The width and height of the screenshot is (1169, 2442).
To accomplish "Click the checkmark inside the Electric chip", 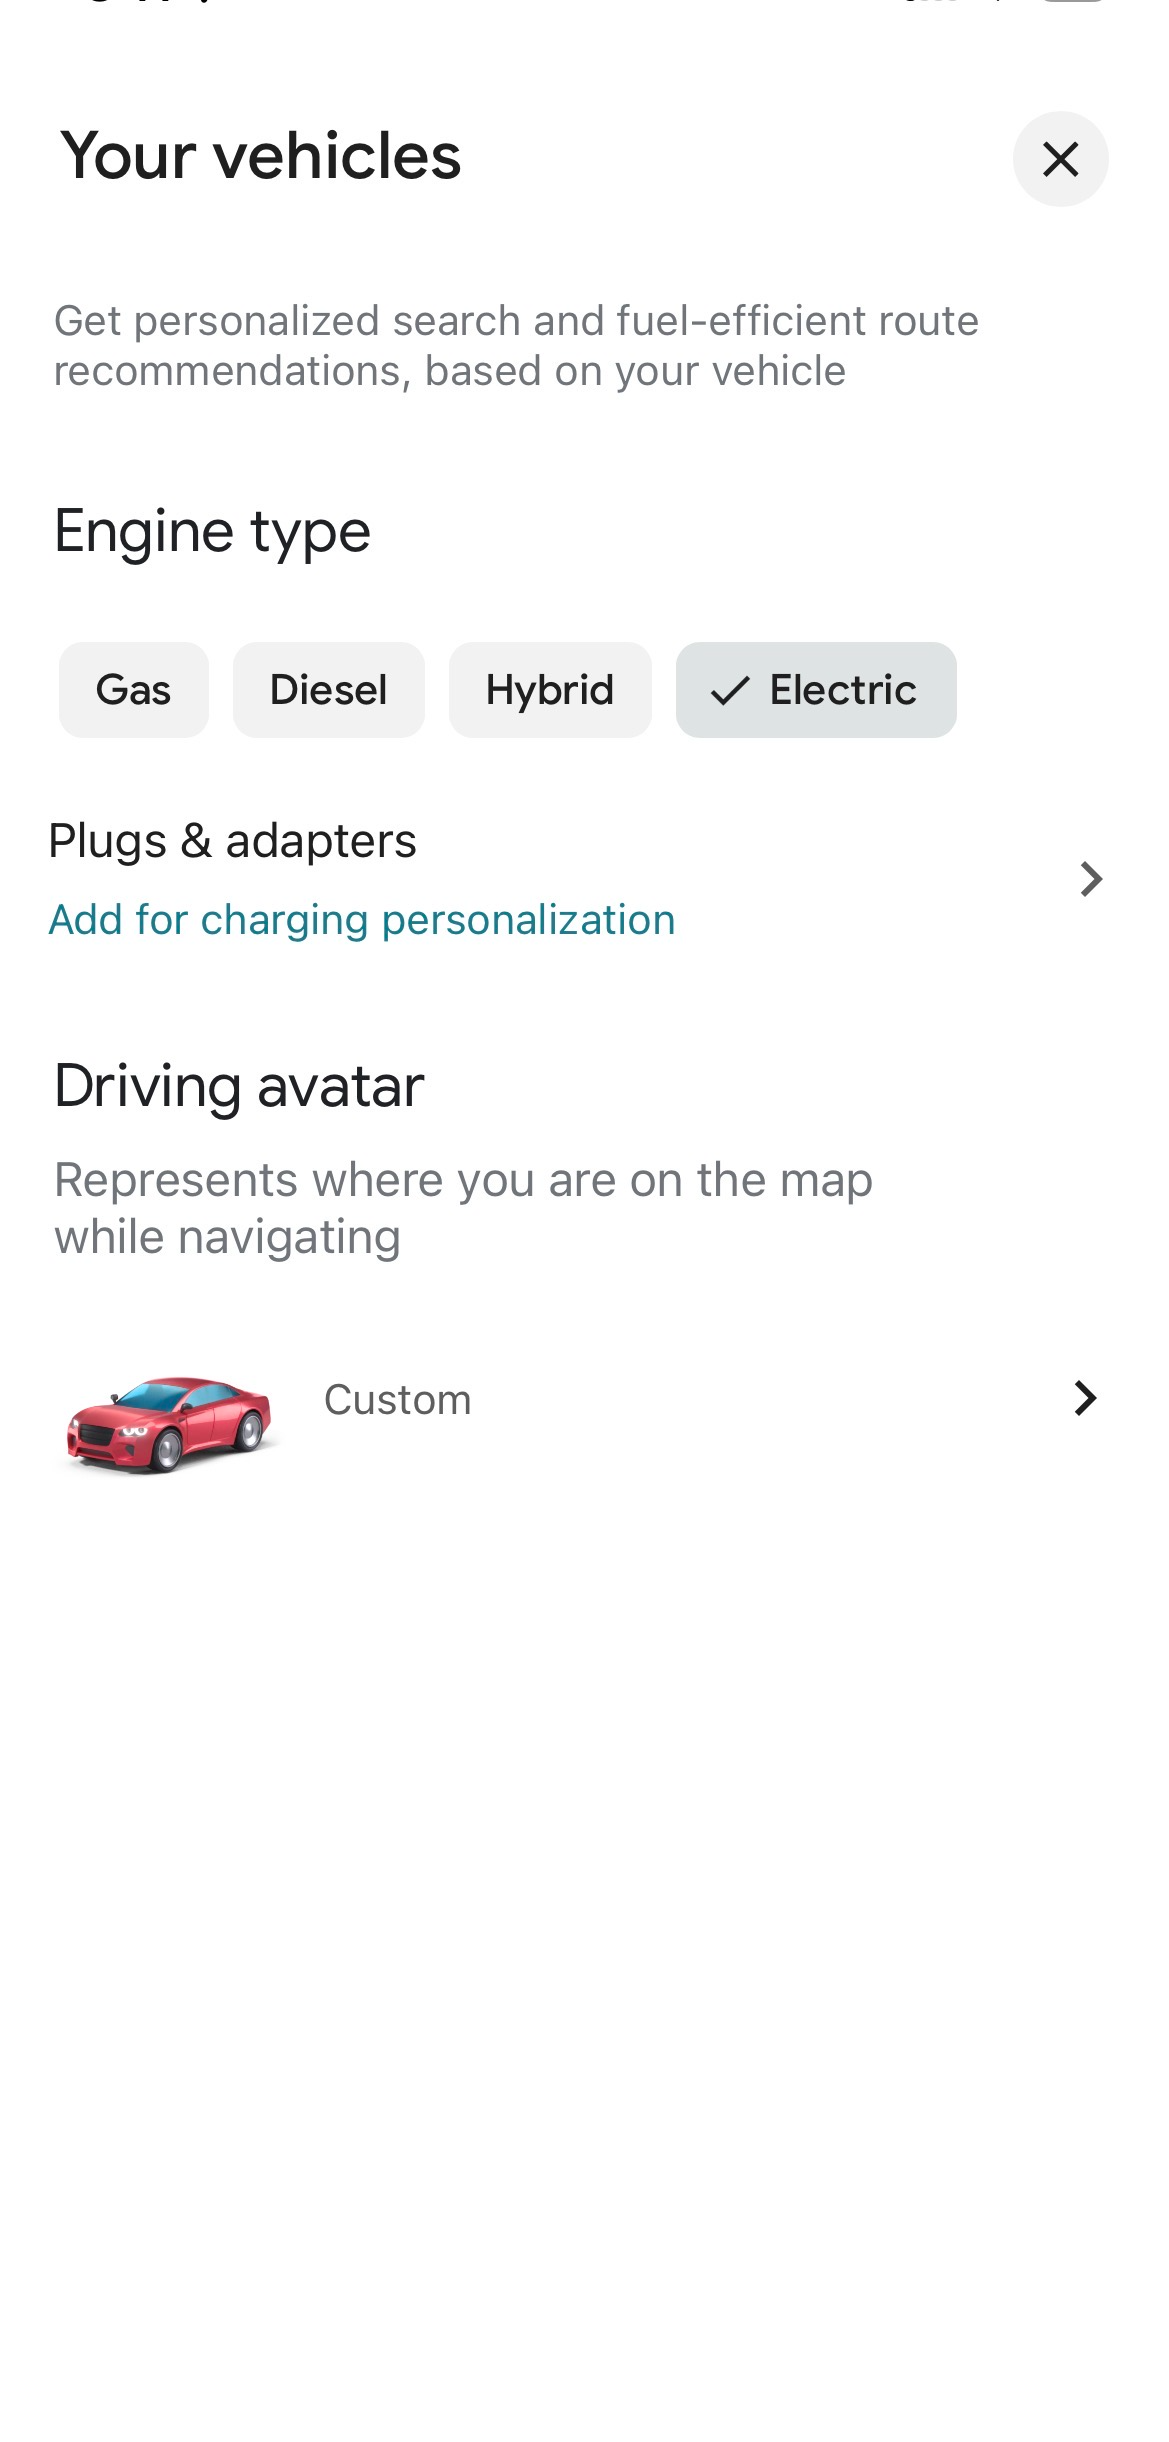I will [731, 689].
